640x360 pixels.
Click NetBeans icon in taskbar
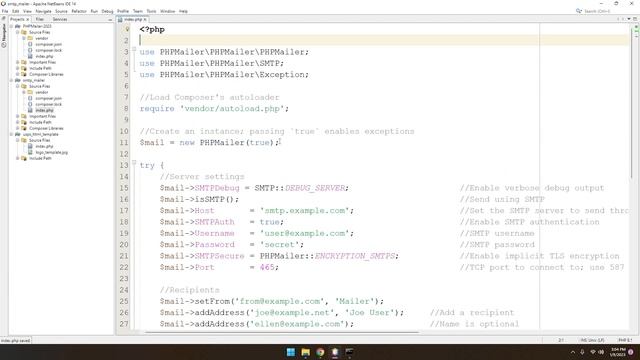pyautogui.click(x=335, y=352)
